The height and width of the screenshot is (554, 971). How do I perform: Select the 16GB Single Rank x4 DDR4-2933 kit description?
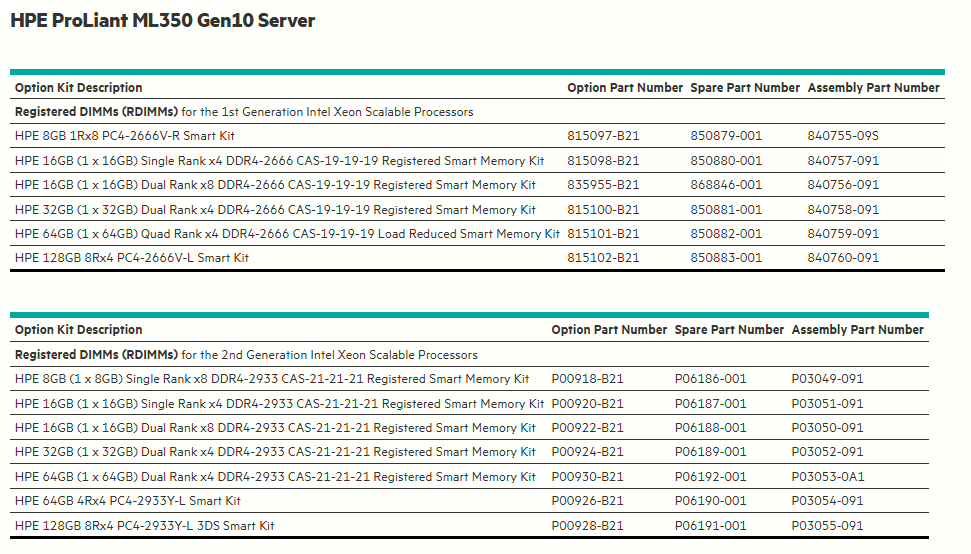[280, 404]
